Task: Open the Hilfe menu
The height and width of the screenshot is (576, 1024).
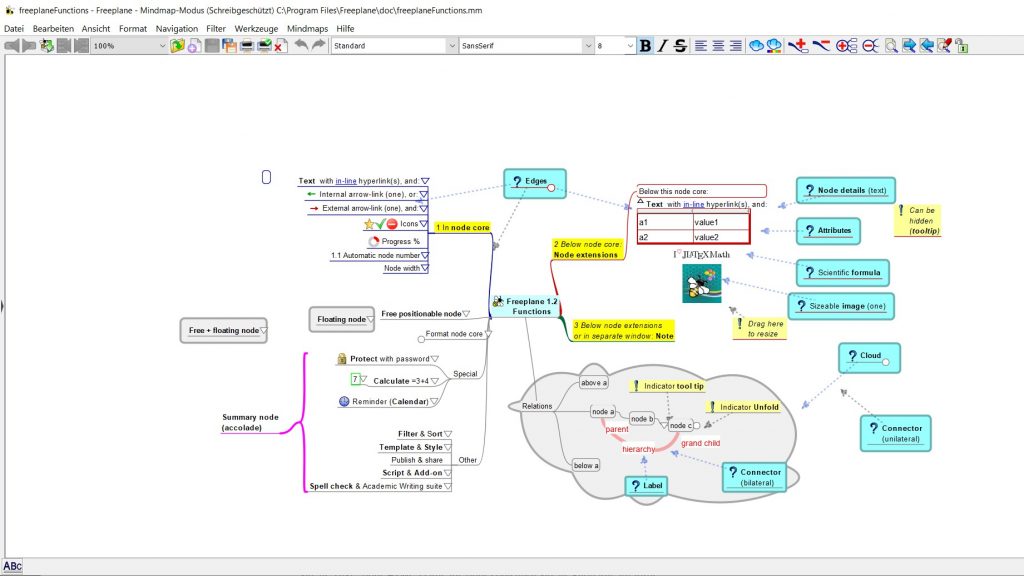Action: click(345, 29)
